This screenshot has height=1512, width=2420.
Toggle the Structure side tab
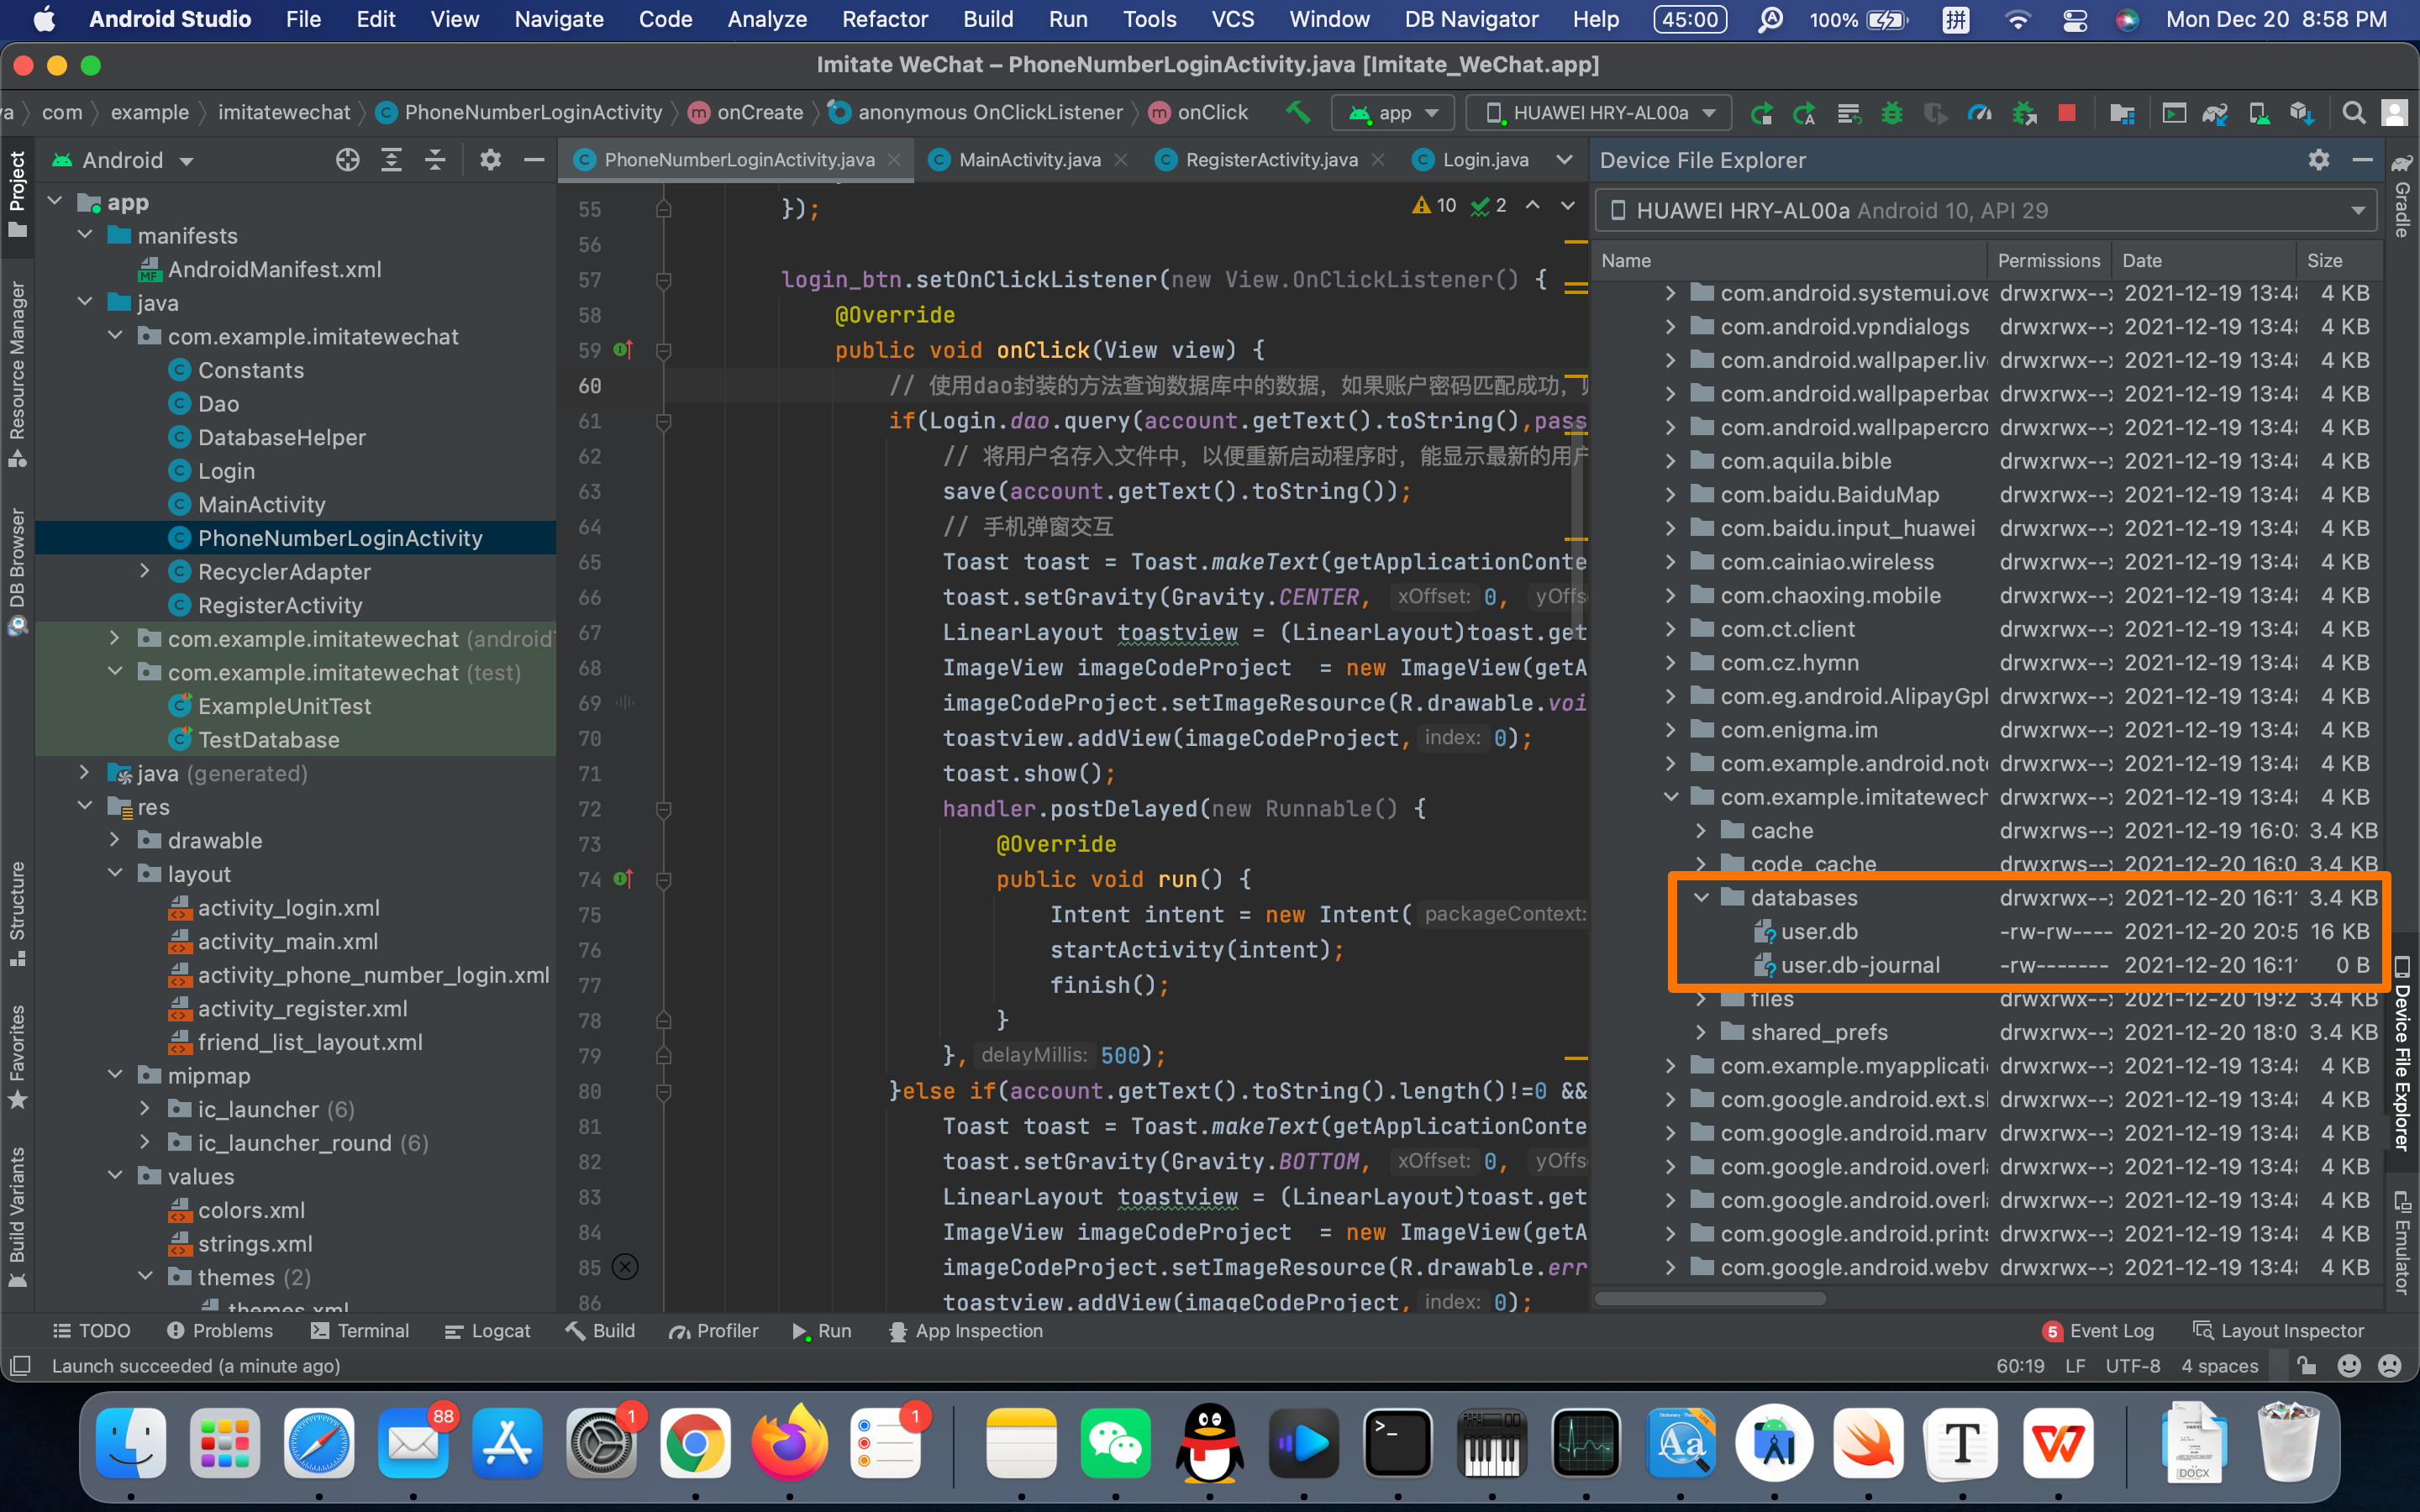pyautogui.click(x=17, y=913)
